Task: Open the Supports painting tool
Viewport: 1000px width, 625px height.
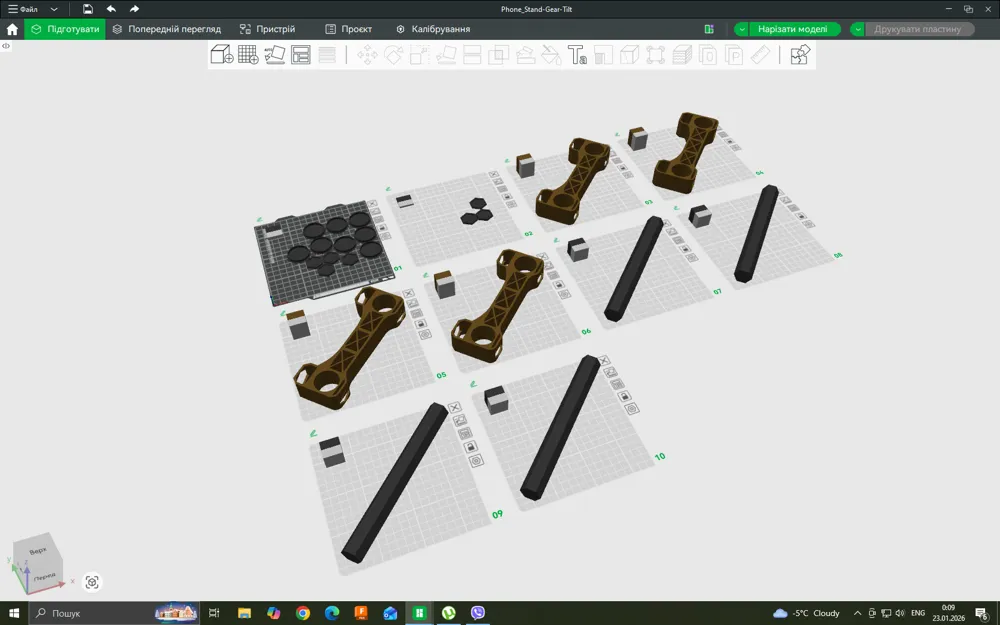Action: pyautogui.click(x=525, y=55)
